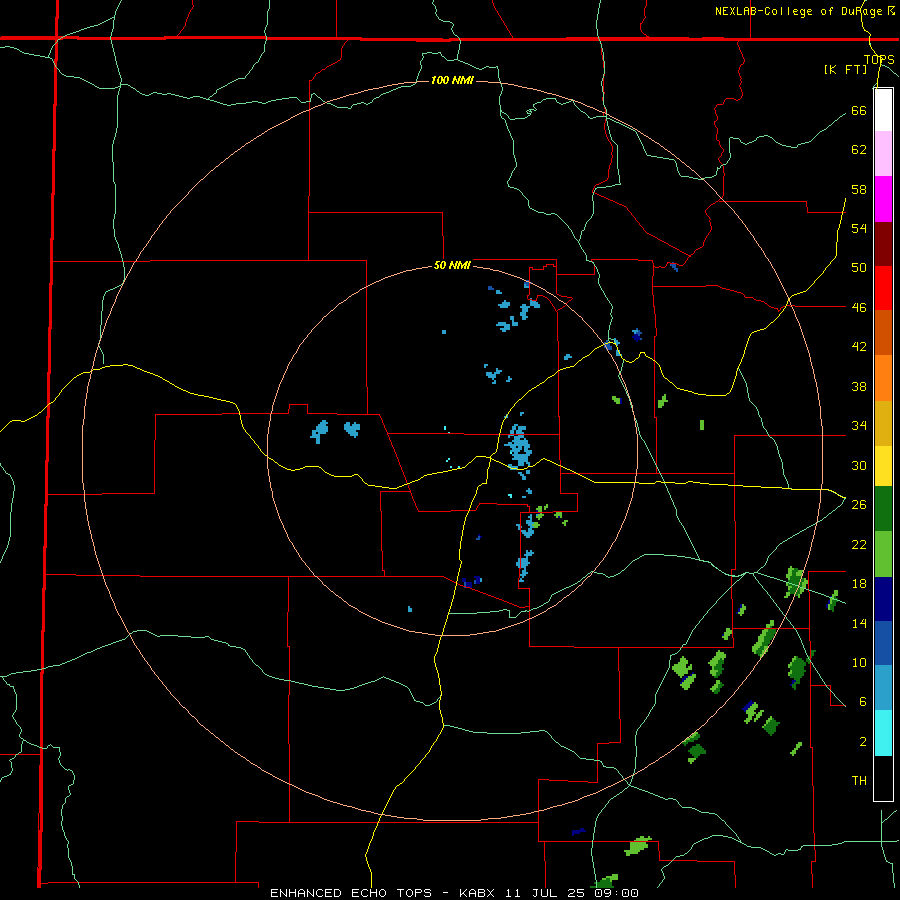Click the light blue legend color band

883,688
